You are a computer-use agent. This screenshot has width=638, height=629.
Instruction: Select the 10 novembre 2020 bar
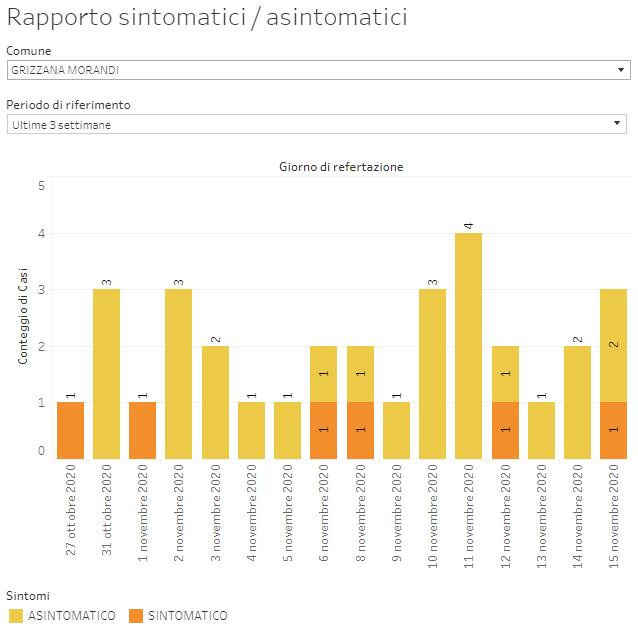pyautogui.click(x=432, y=373)
